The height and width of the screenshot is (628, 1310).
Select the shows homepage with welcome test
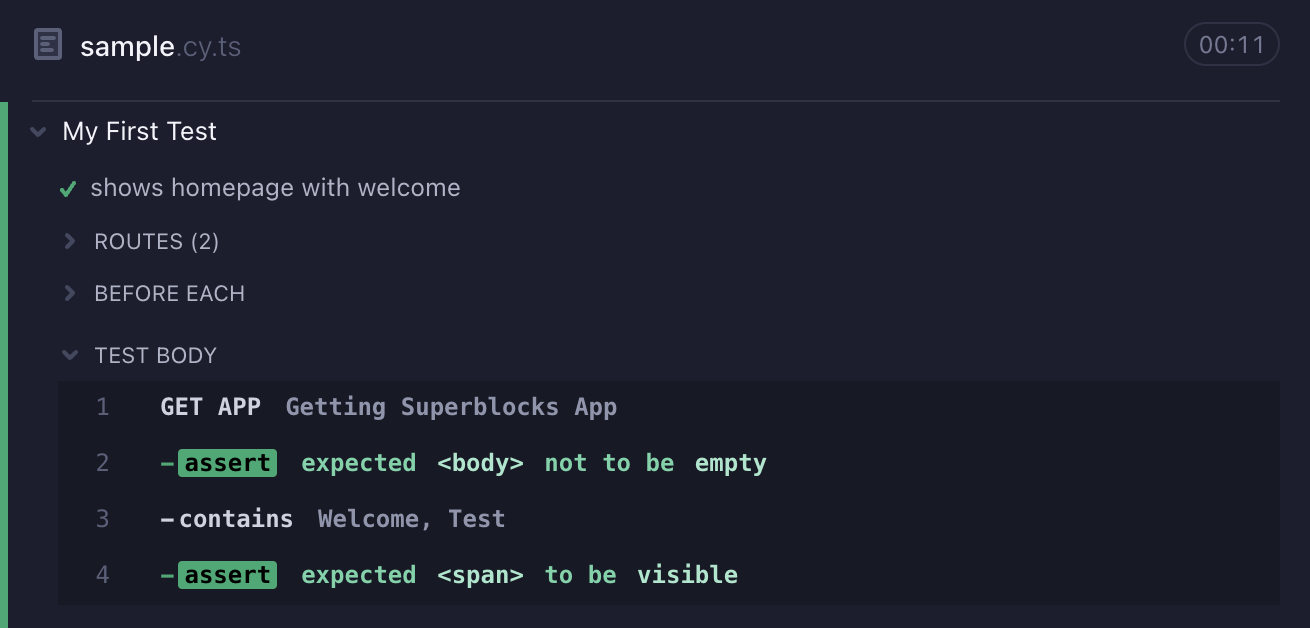point(275,188)
